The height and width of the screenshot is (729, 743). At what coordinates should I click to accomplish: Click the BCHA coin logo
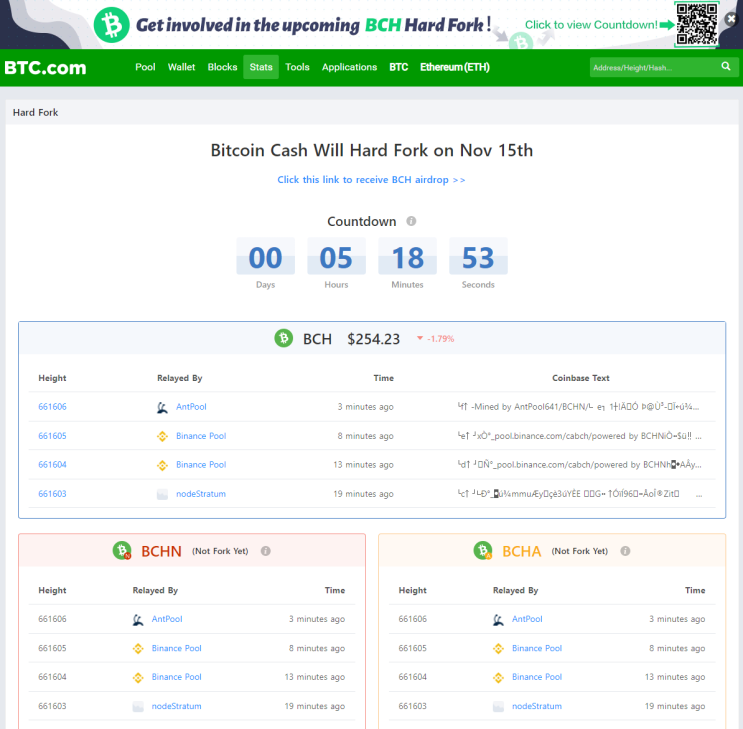coord(483,550)
